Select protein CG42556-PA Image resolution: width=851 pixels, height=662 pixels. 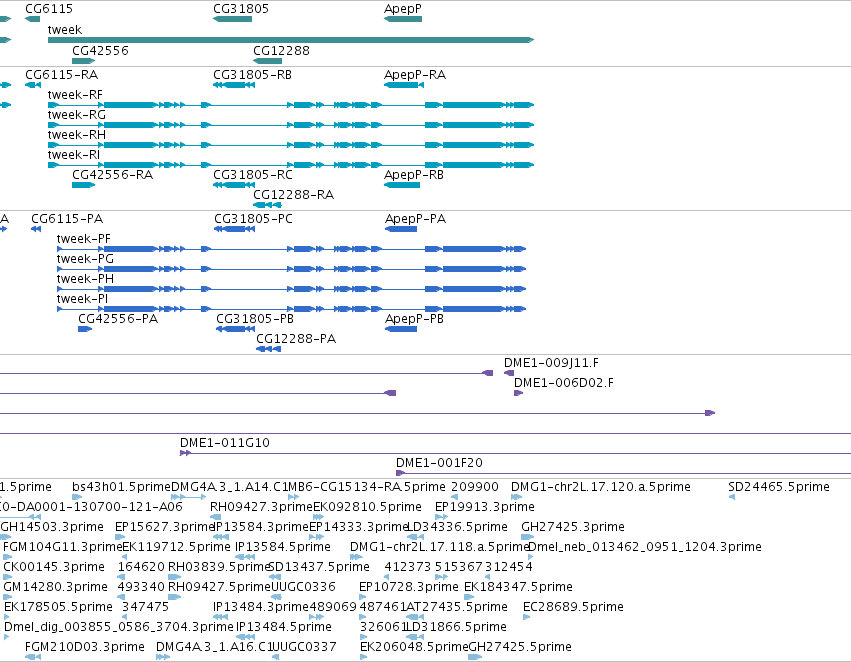(x=85, y=329)
